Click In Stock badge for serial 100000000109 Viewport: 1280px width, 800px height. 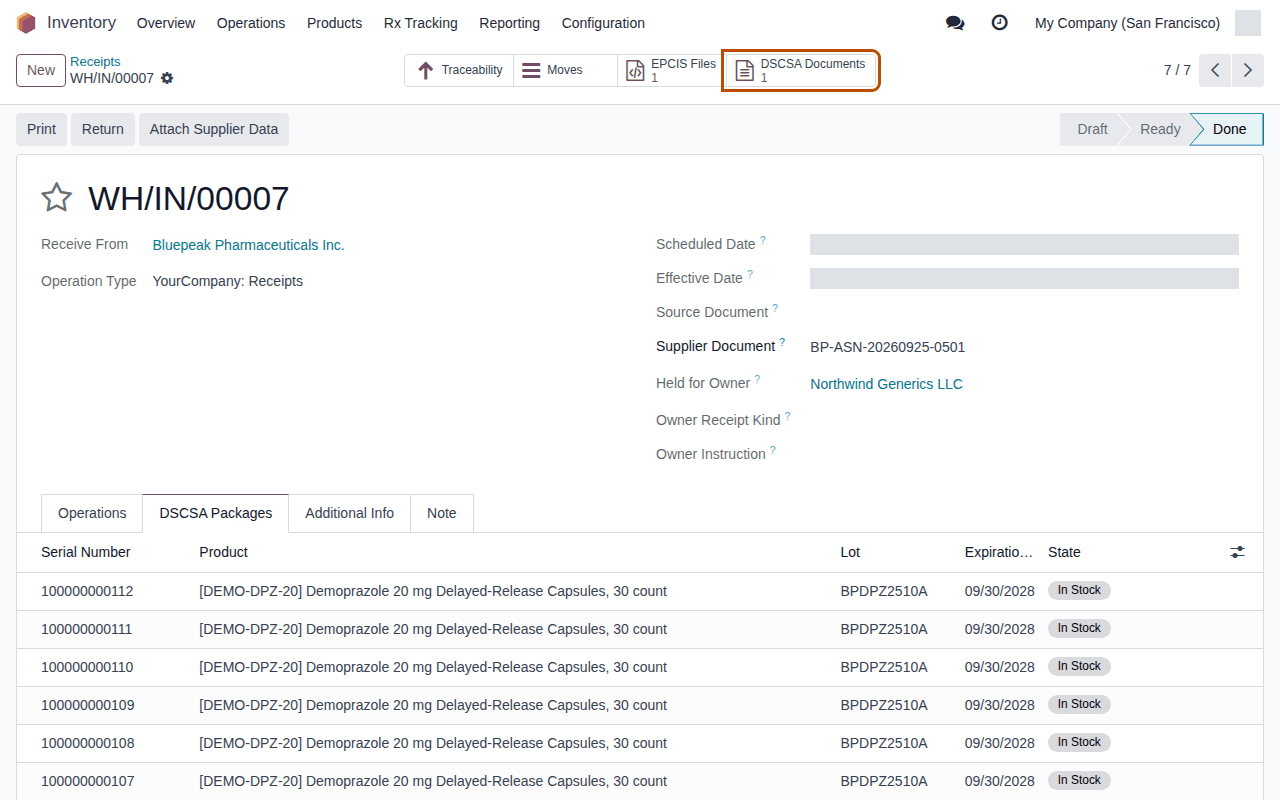1079,704
